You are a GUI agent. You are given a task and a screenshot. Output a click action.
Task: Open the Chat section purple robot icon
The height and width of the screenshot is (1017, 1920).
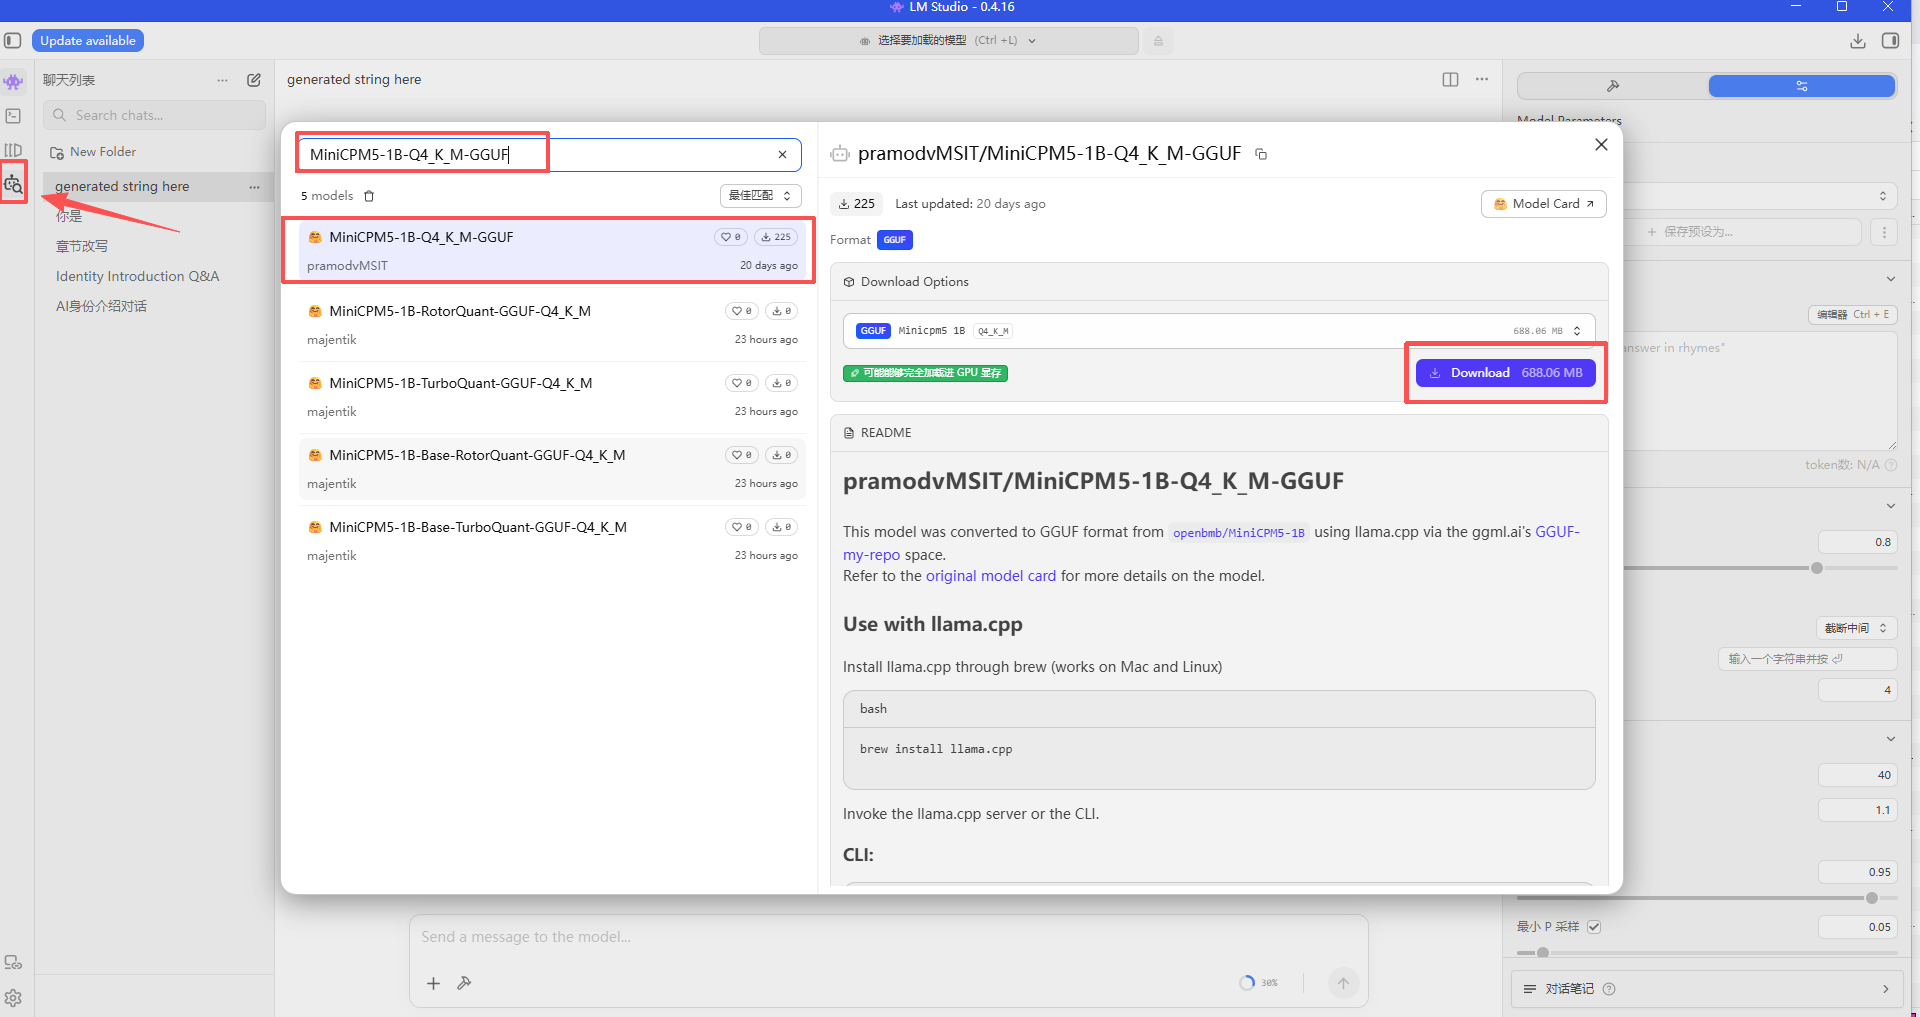click(13, 82)
